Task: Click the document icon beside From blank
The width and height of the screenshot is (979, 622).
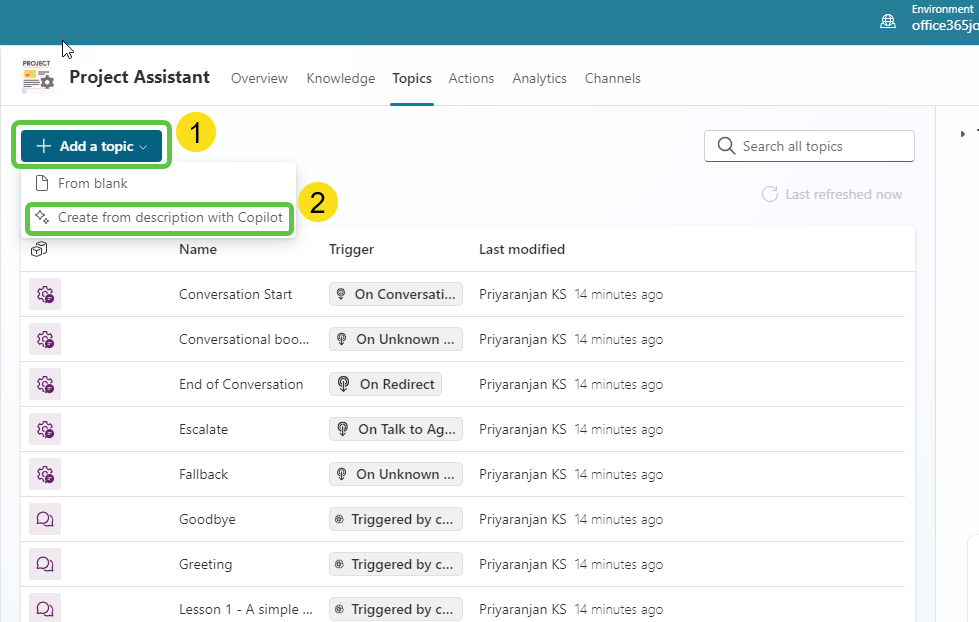Action: tap(41, 183)
